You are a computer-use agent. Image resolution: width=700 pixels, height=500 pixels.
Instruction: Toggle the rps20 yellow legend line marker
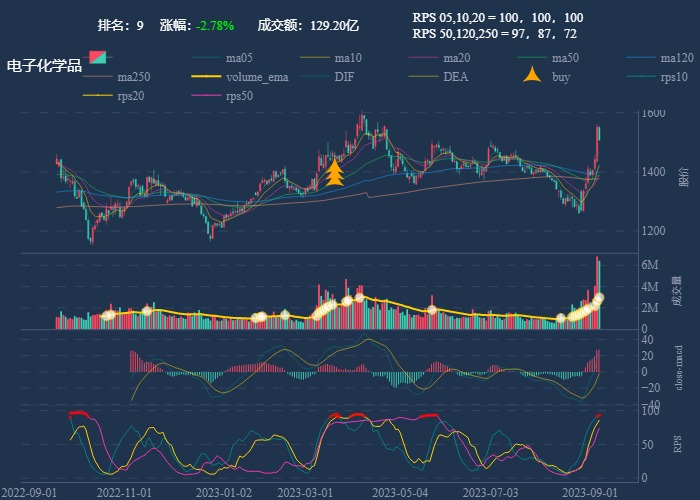96,96
